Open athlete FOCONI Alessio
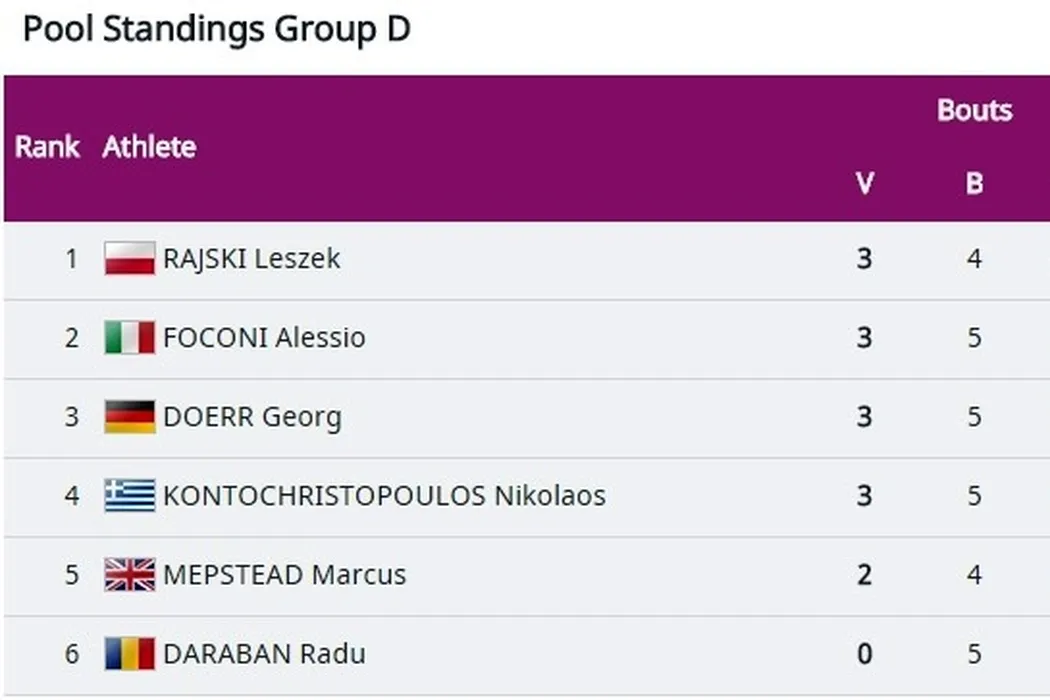 [x=264, y=338]
